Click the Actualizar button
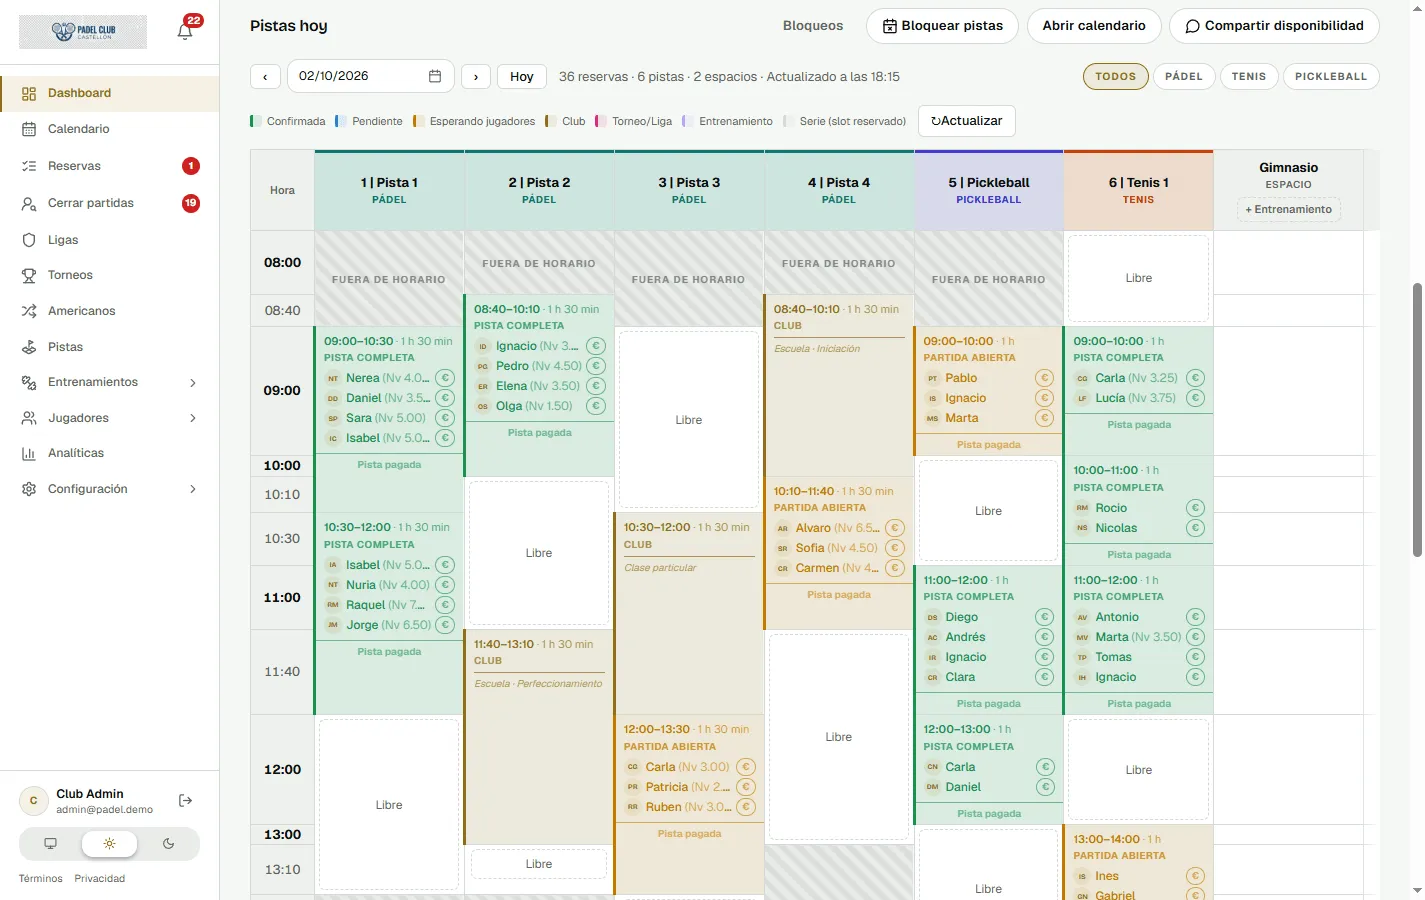 967,121
